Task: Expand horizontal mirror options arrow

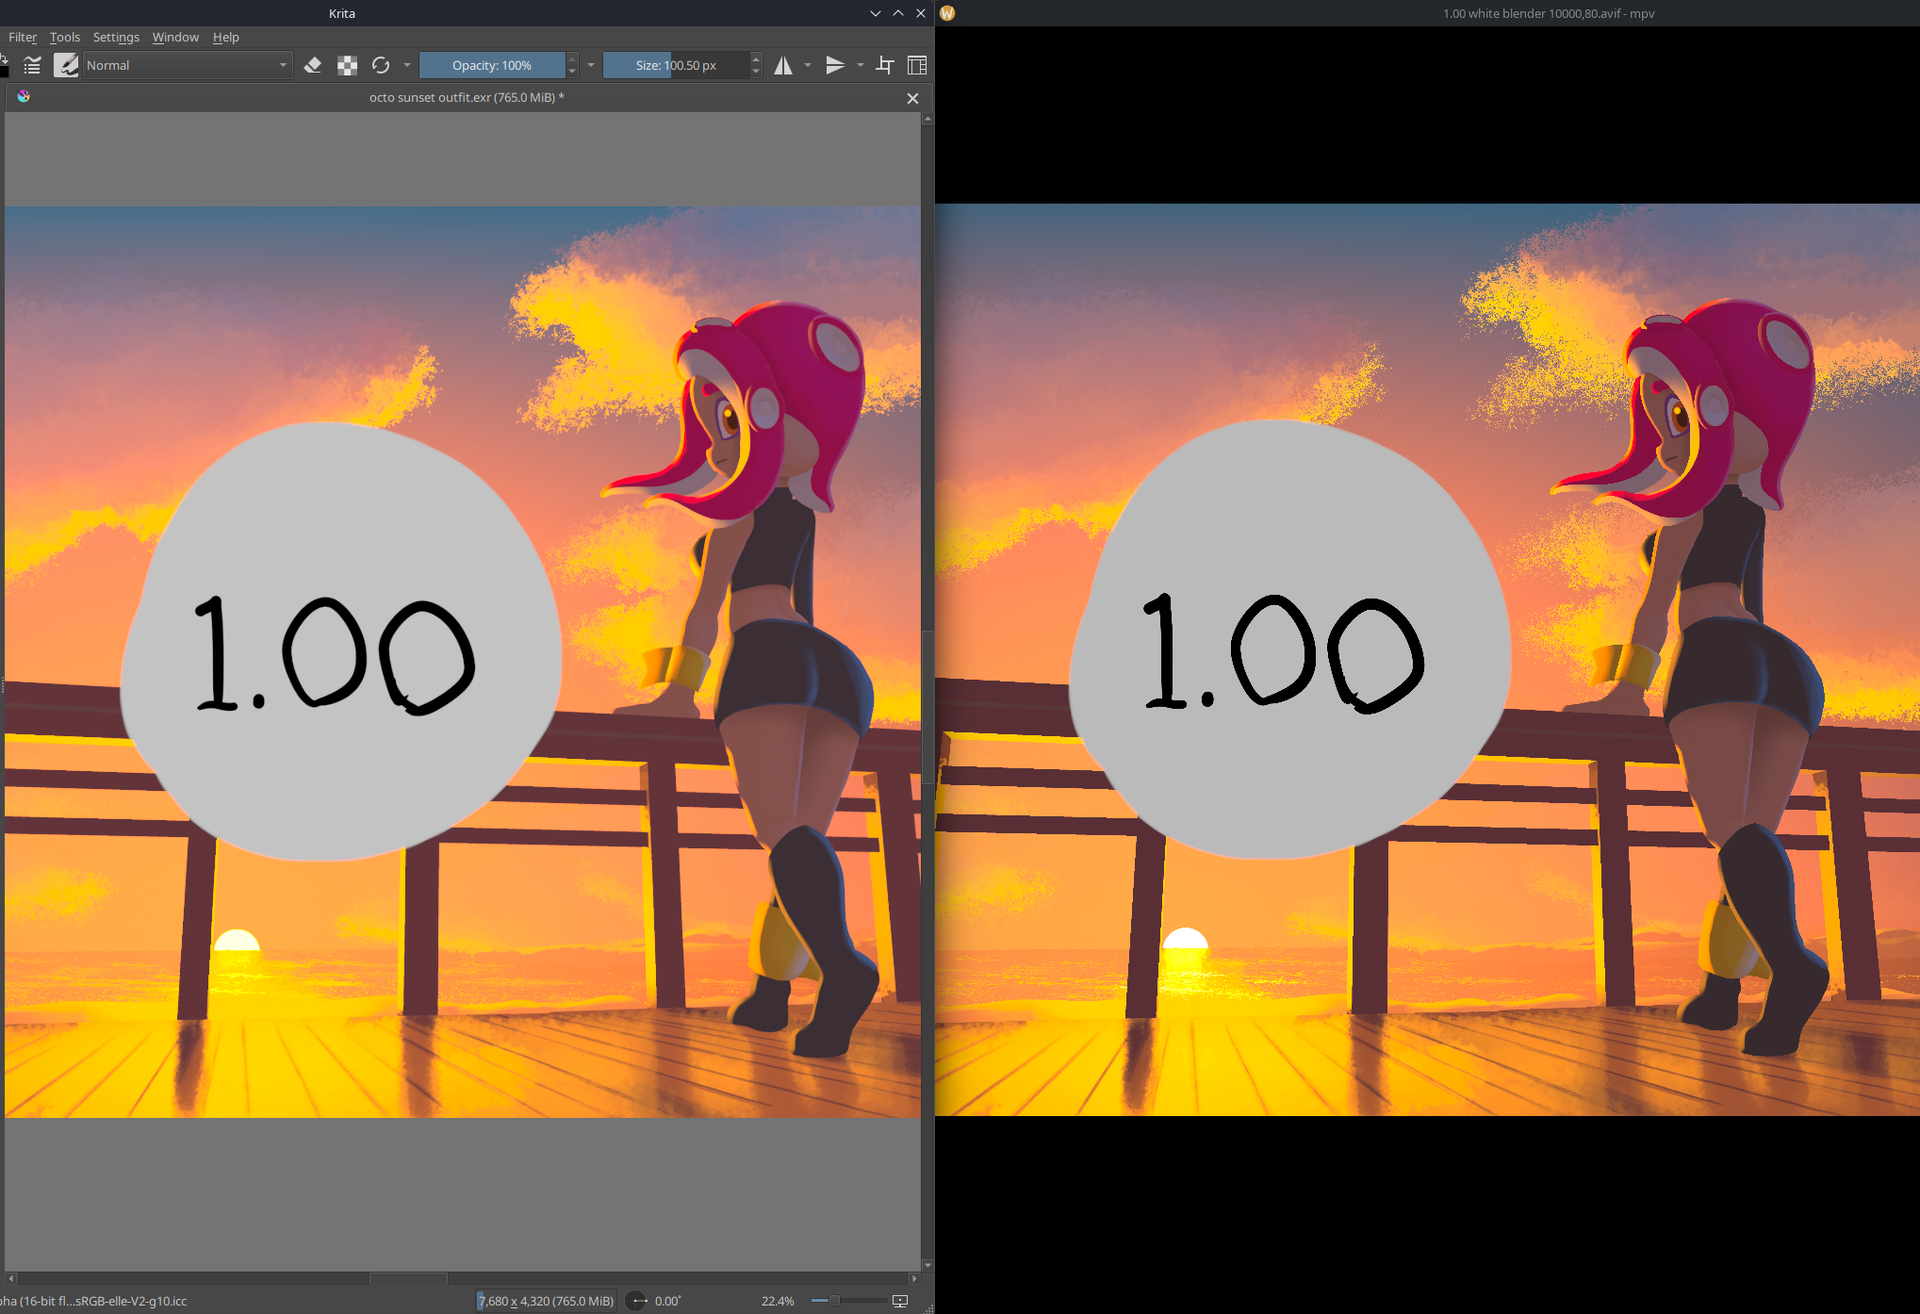Action: coord(808,65)
